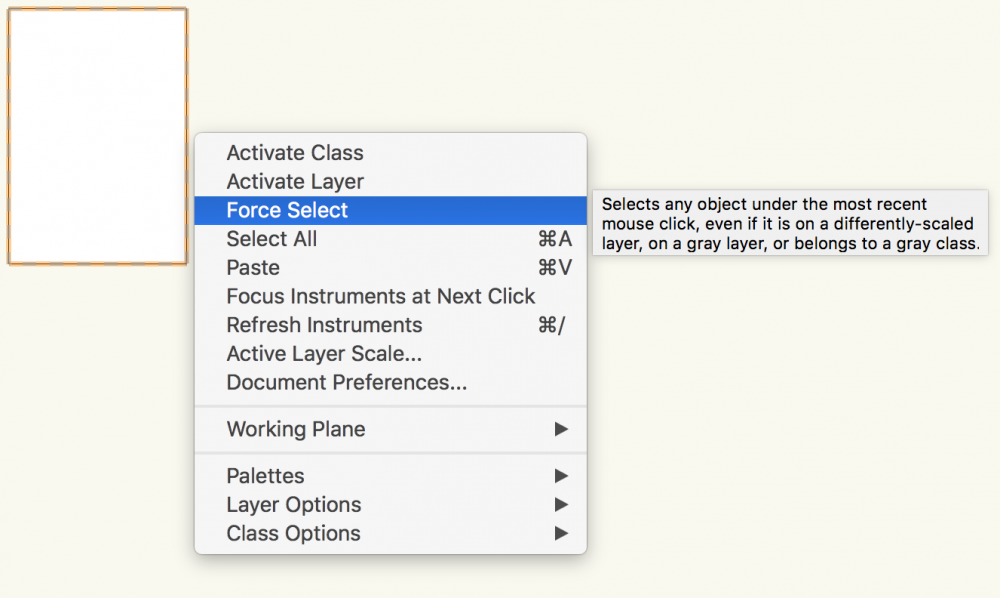
Task: Open Document Preferences... from the menu
Action: 346,382
